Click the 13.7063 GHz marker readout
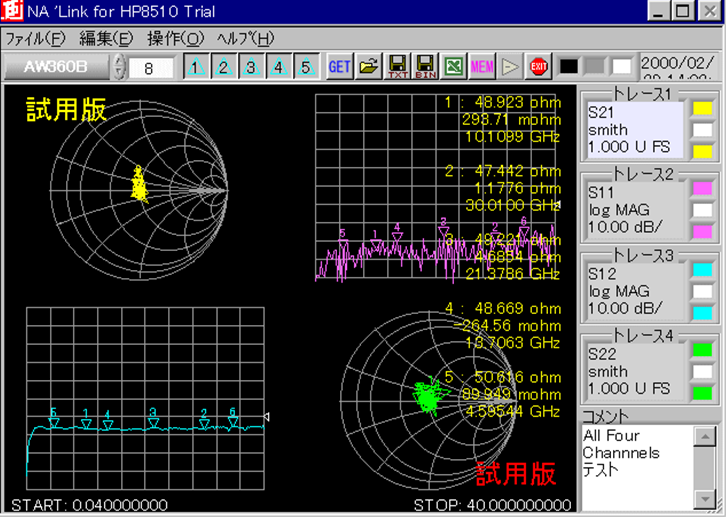This screenshot has height=517, width=726. coord(513,343)
